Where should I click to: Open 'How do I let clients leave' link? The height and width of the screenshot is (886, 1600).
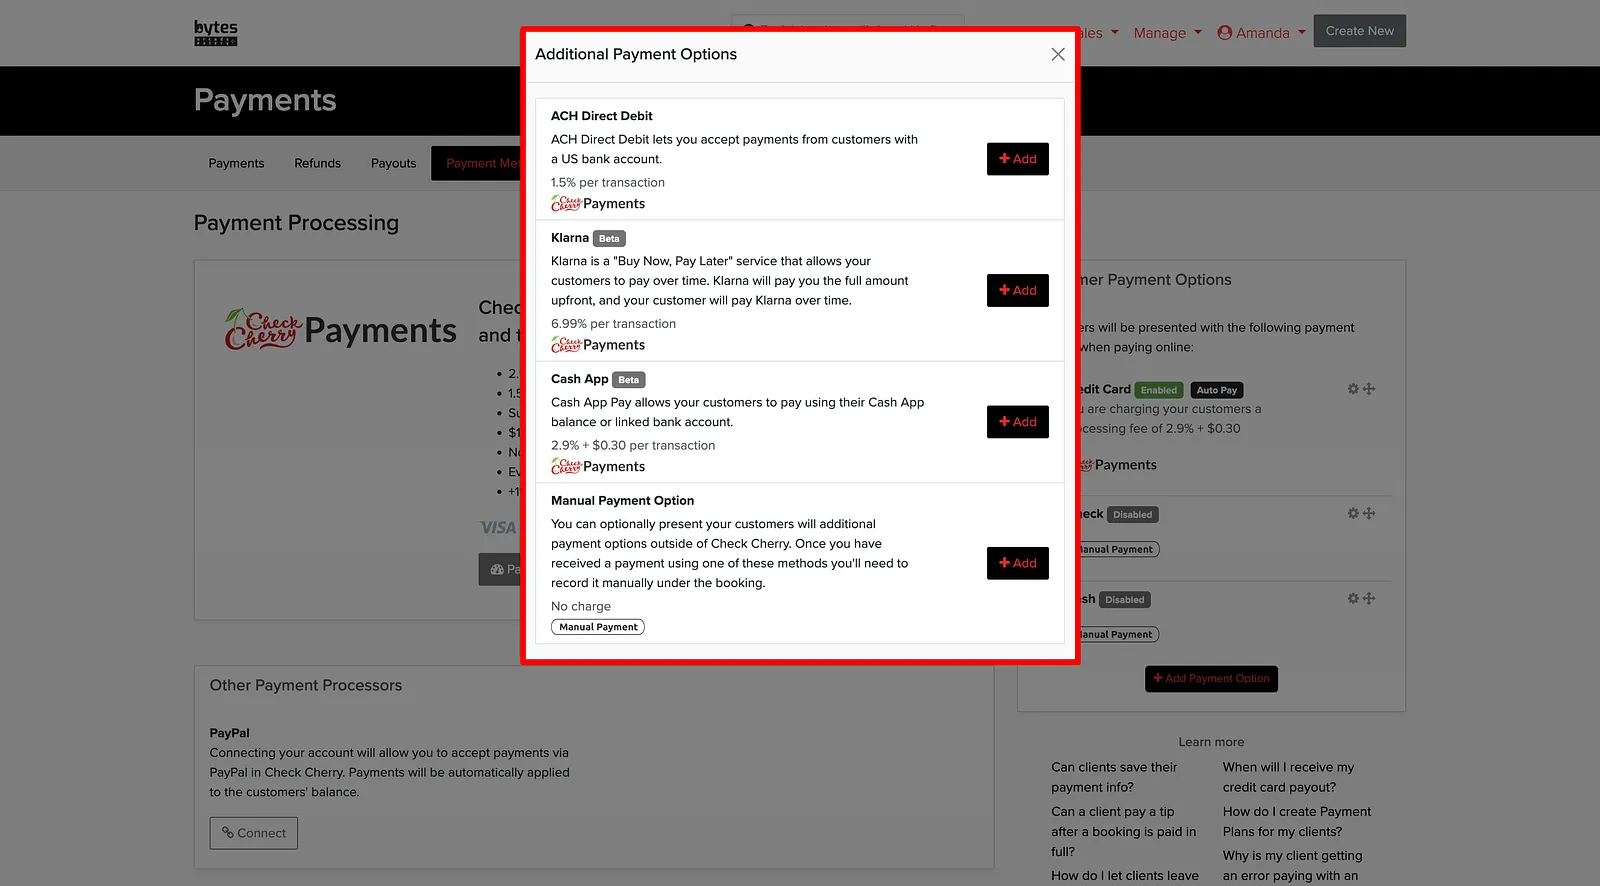click(x=1125, y=875)
